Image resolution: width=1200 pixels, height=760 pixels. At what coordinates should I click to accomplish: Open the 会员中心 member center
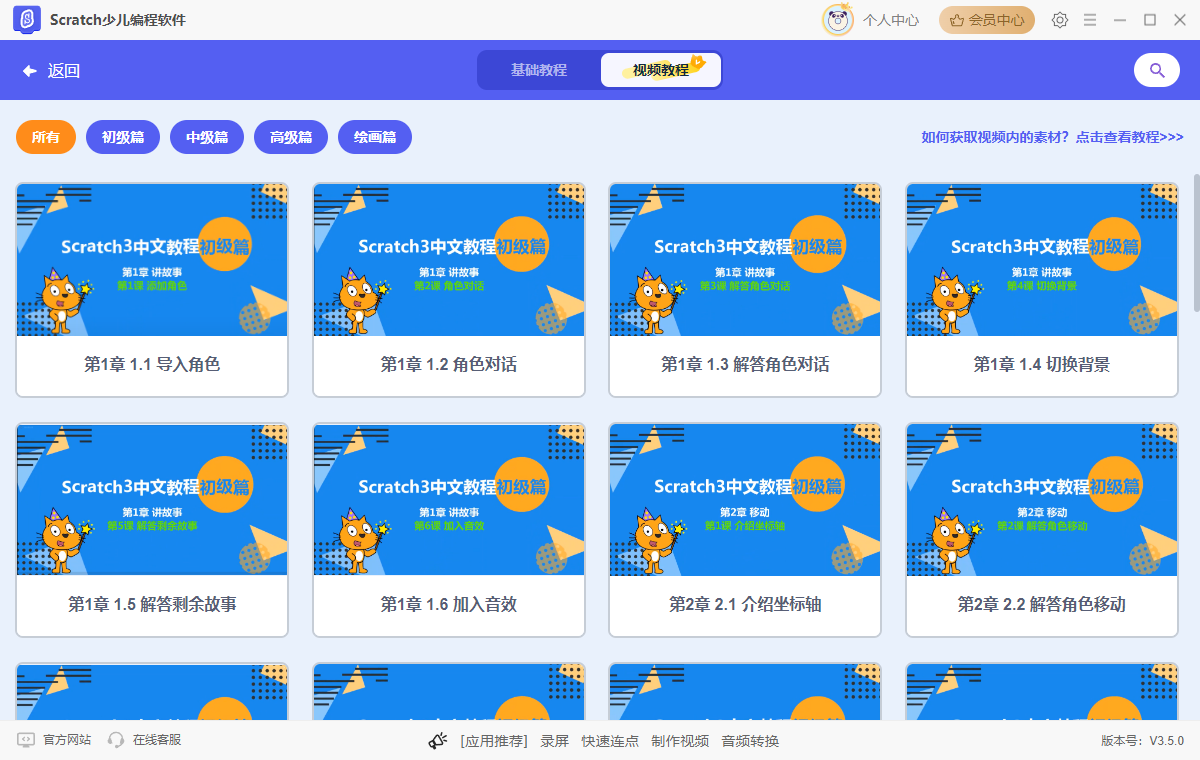point(986,19)
